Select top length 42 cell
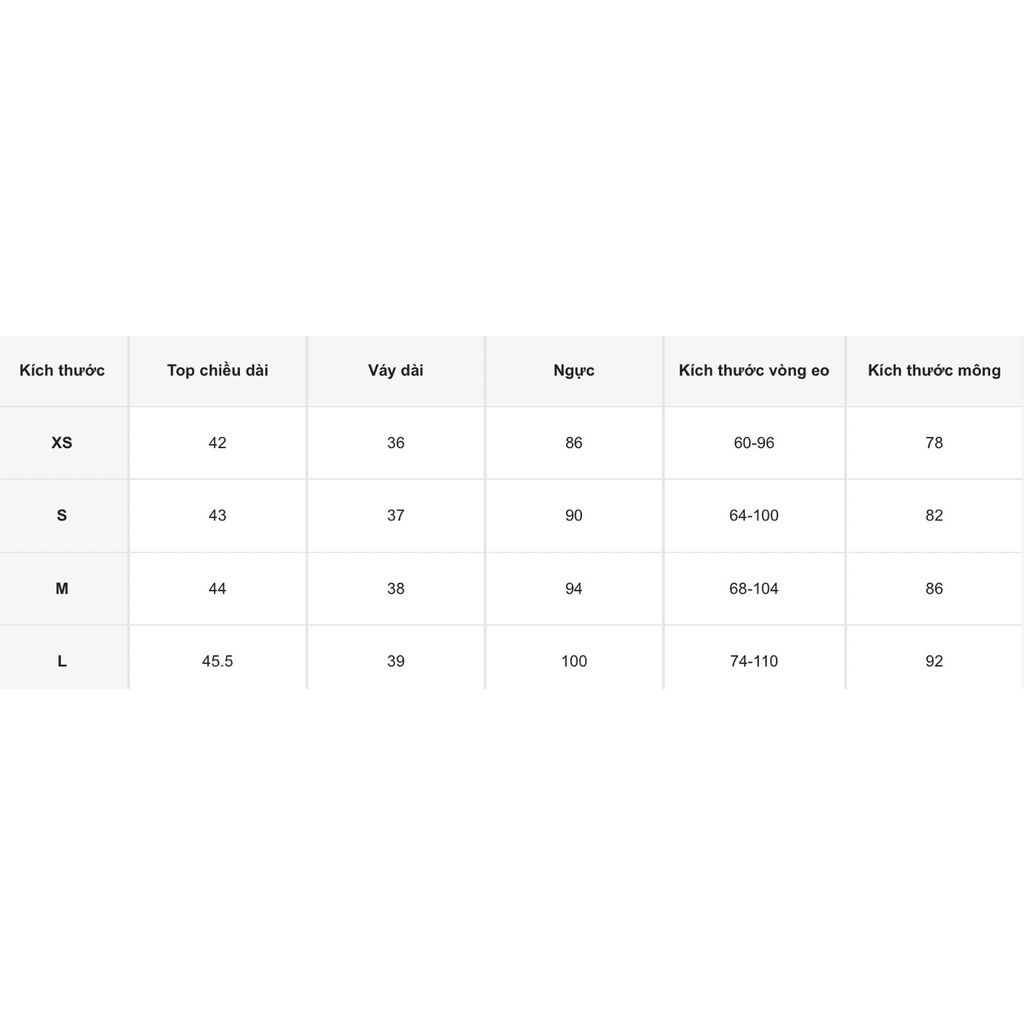Screen dimensions: 1024x1024 [217, 443]
